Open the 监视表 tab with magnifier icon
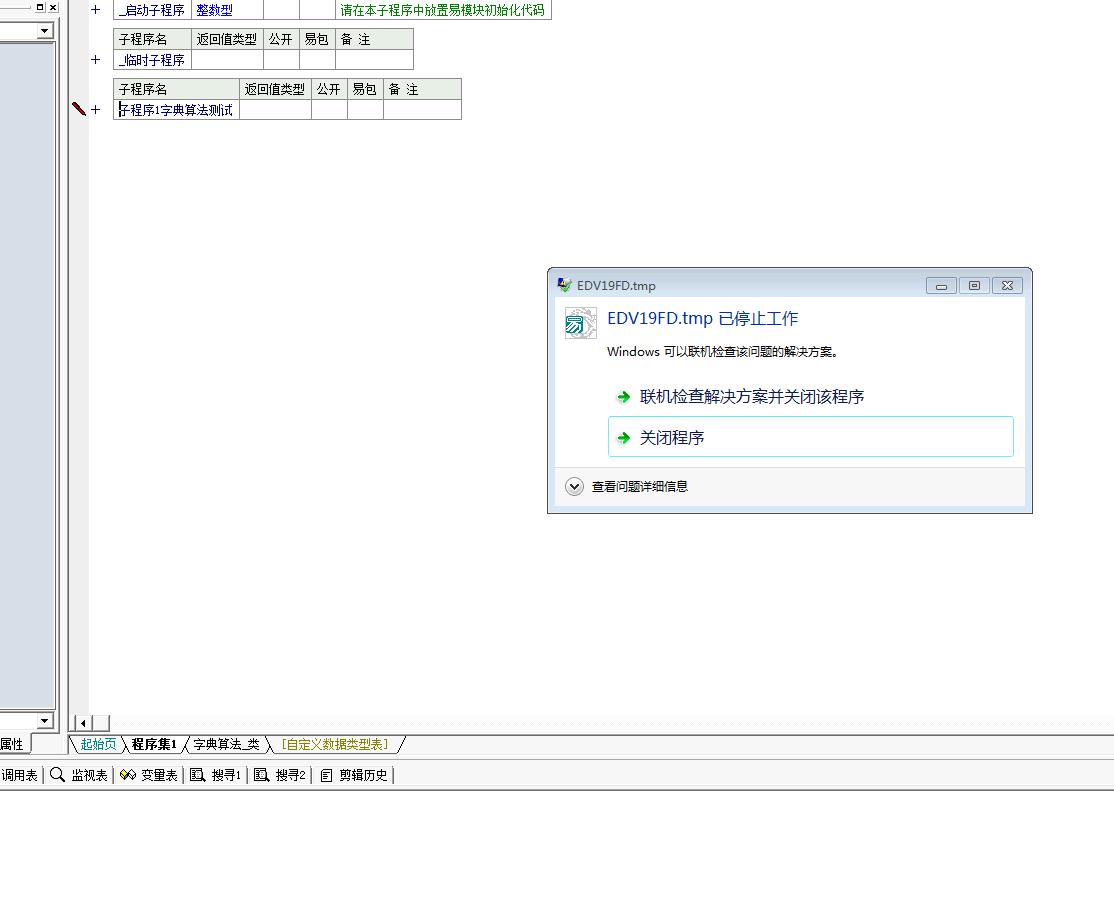1114x915 pixels. pyautogui.click(x=79, y=775)
